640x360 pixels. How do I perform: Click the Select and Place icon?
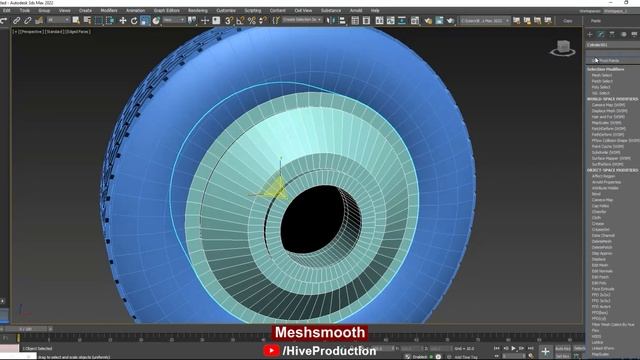point(156,20)
